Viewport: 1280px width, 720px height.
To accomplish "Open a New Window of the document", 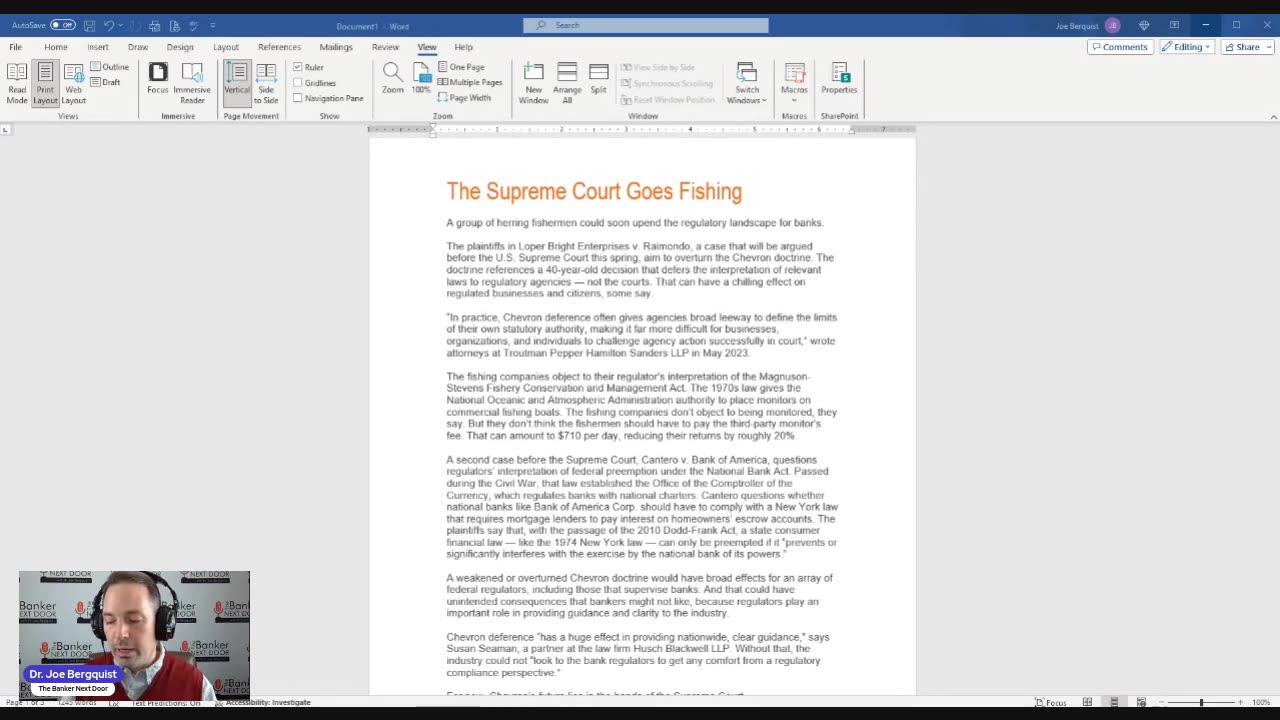I will pyautogui.click(x=534, y=84).
